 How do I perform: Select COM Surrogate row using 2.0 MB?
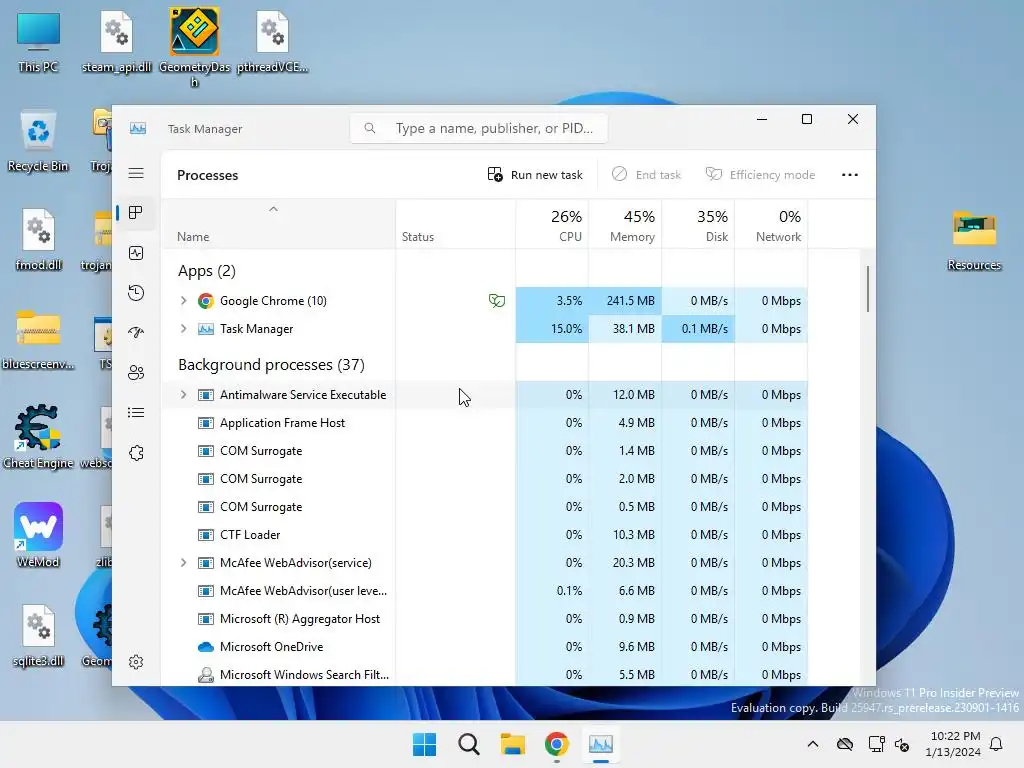point(484,479)
